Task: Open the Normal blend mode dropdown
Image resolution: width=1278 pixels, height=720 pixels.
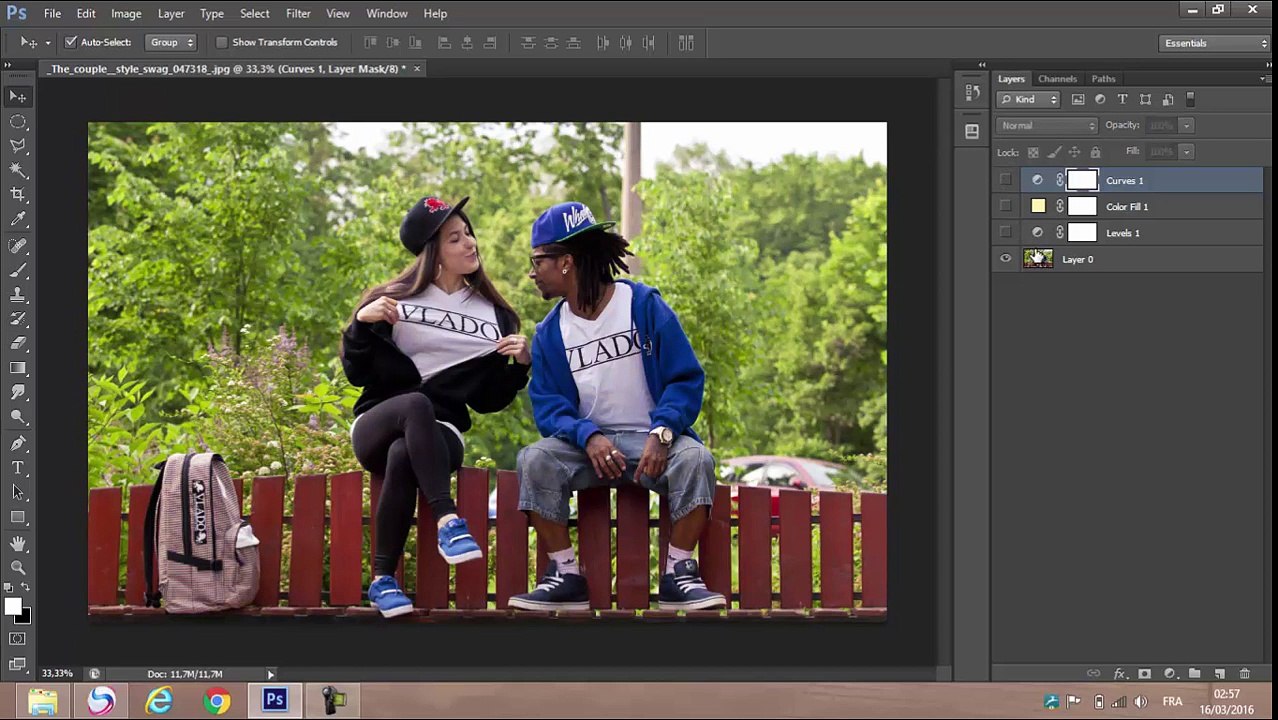Action: point(1047,125)
